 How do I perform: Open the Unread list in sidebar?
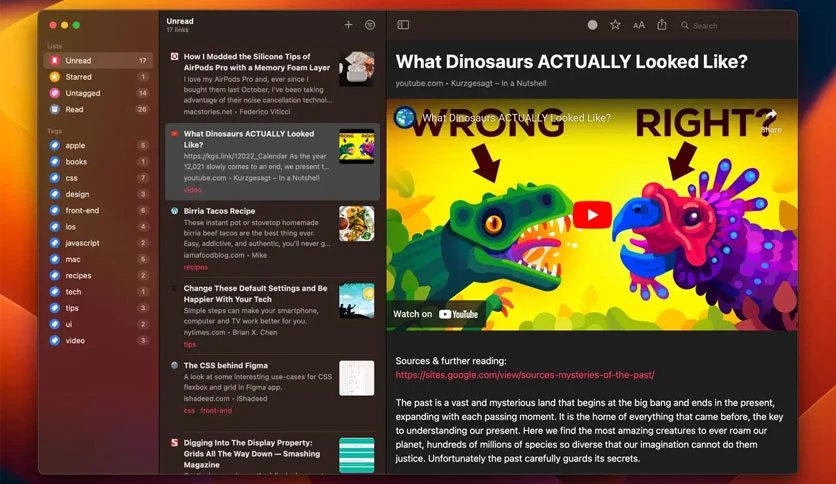coord(98,60)
